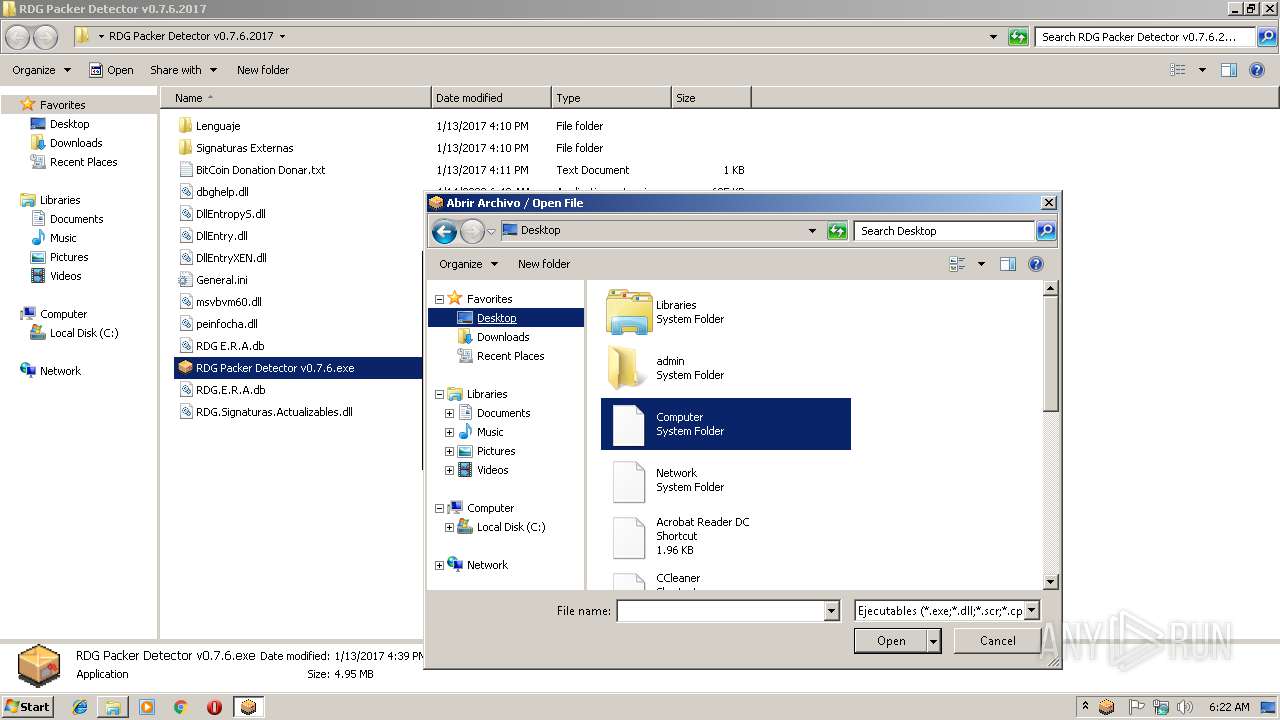The height and width of the screenshot is (720, 1280).
Task: Toggle preview pane icon in Open File dialog
Action: [x=1008, y=264]
